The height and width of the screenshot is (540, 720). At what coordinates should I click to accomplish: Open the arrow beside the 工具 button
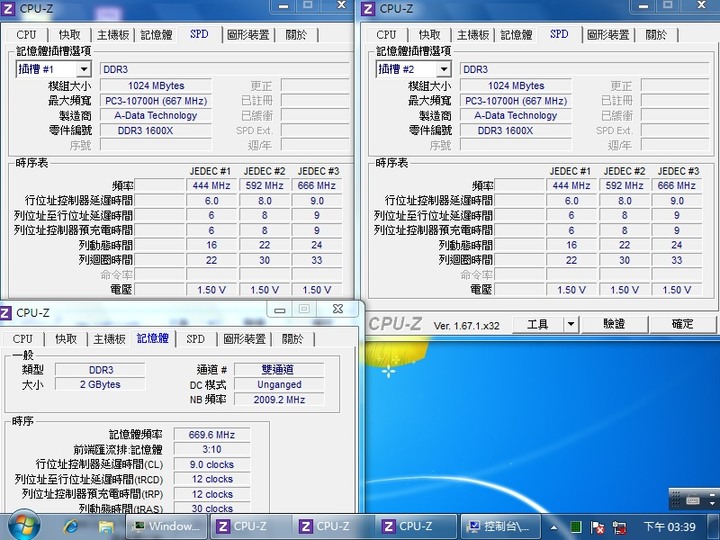click(x=571, y=324)
